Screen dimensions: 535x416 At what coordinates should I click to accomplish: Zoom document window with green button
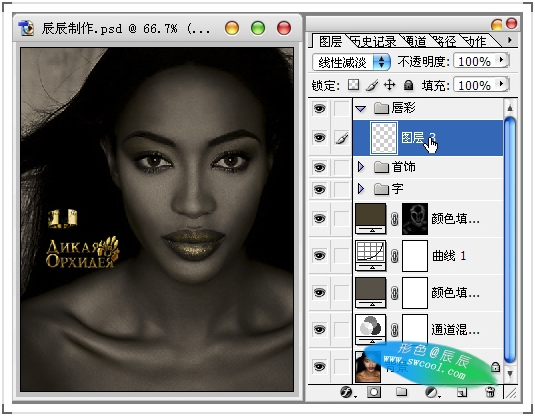tap(258, 28)
